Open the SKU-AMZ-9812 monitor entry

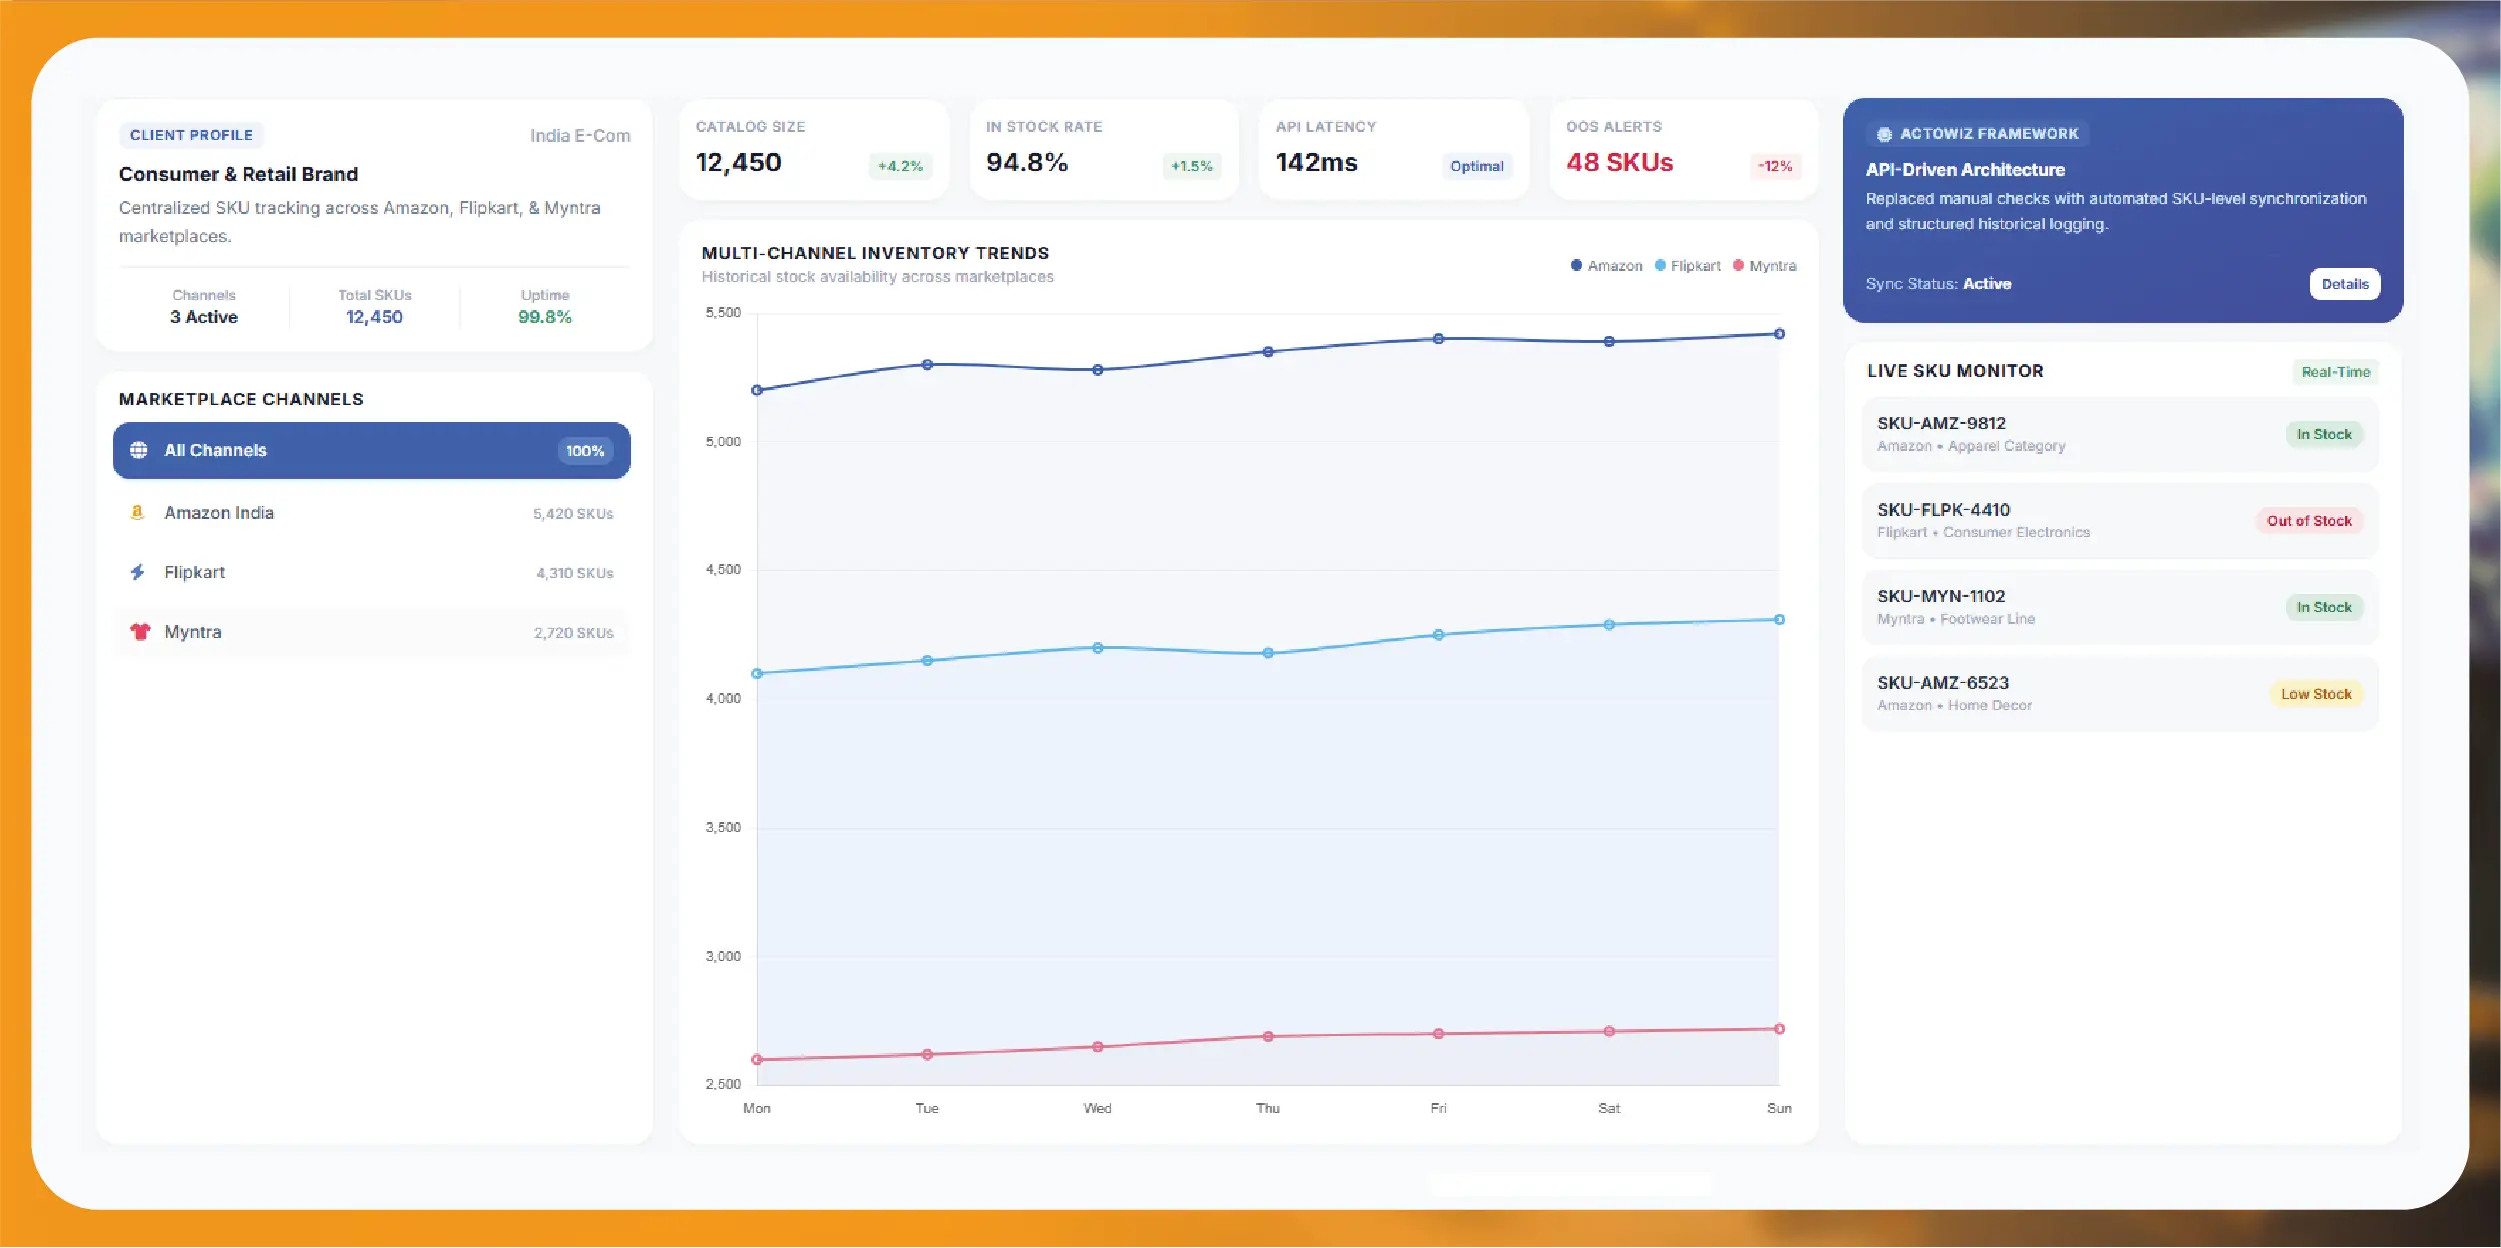[2120, 434]
